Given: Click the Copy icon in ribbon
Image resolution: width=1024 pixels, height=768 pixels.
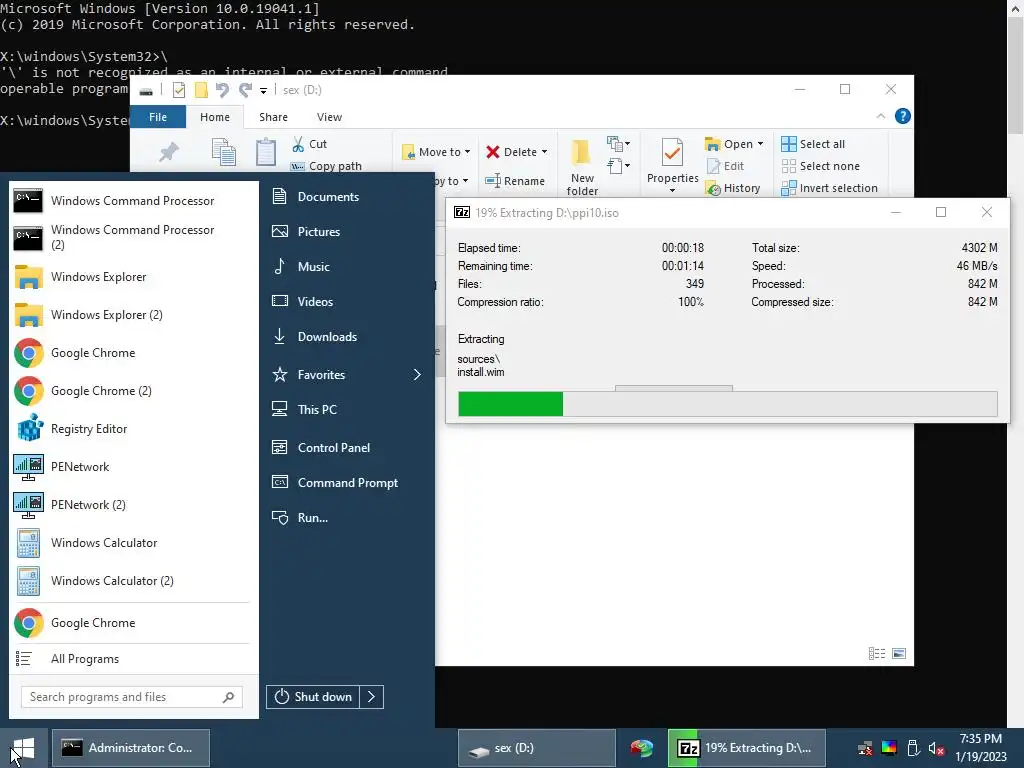Looking at the screenshot, I should point(223,152).
